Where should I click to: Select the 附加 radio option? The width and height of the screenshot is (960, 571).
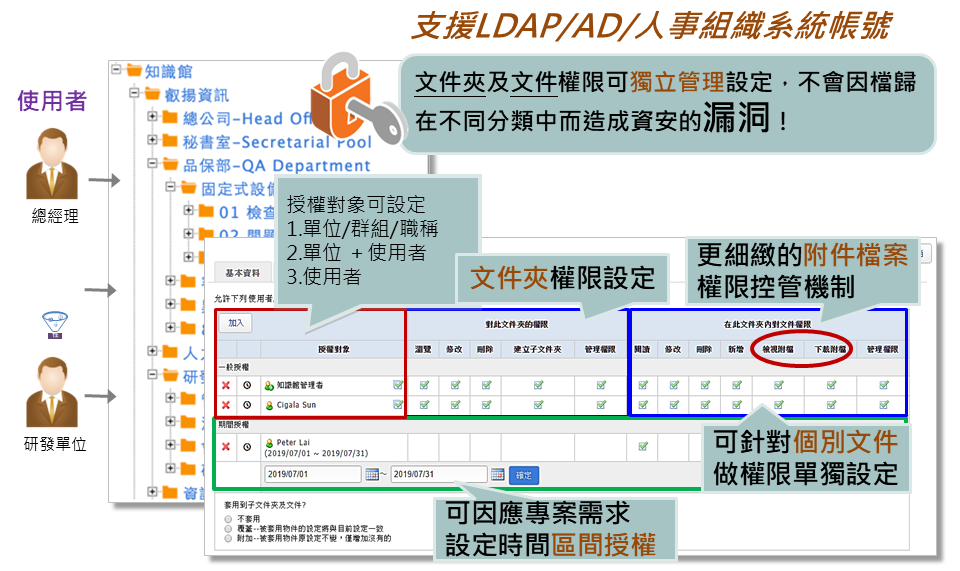(x=228, y=539)
